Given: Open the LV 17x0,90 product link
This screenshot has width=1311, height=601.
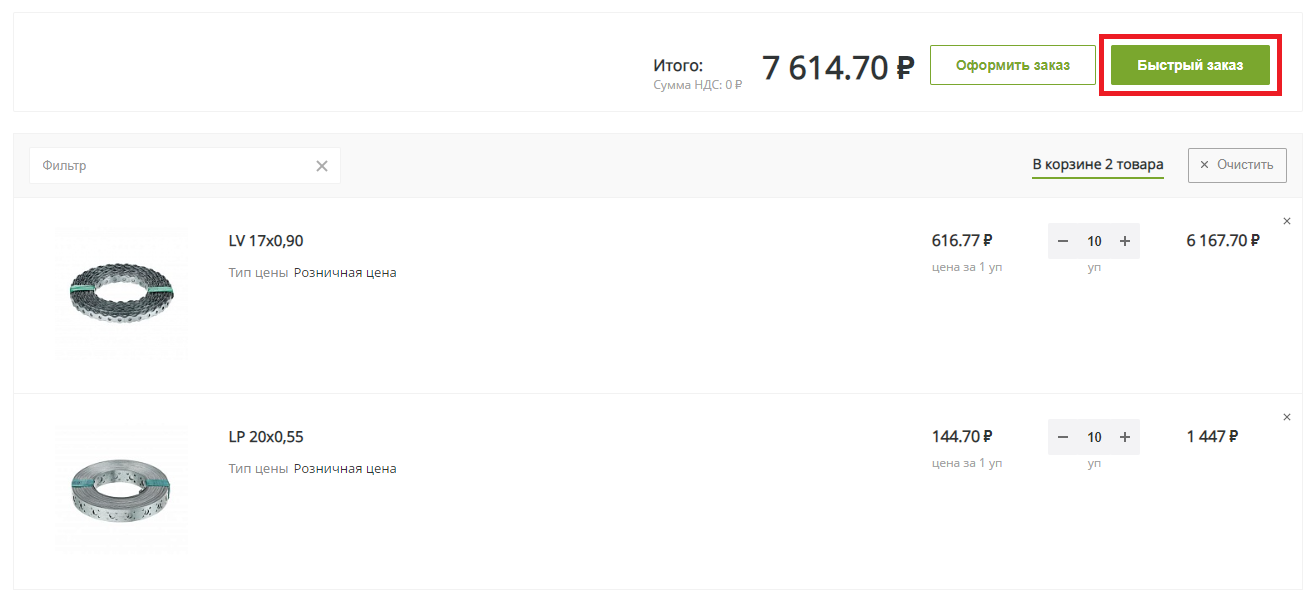Looking at the screenshot, I should (x=266, y=241).
